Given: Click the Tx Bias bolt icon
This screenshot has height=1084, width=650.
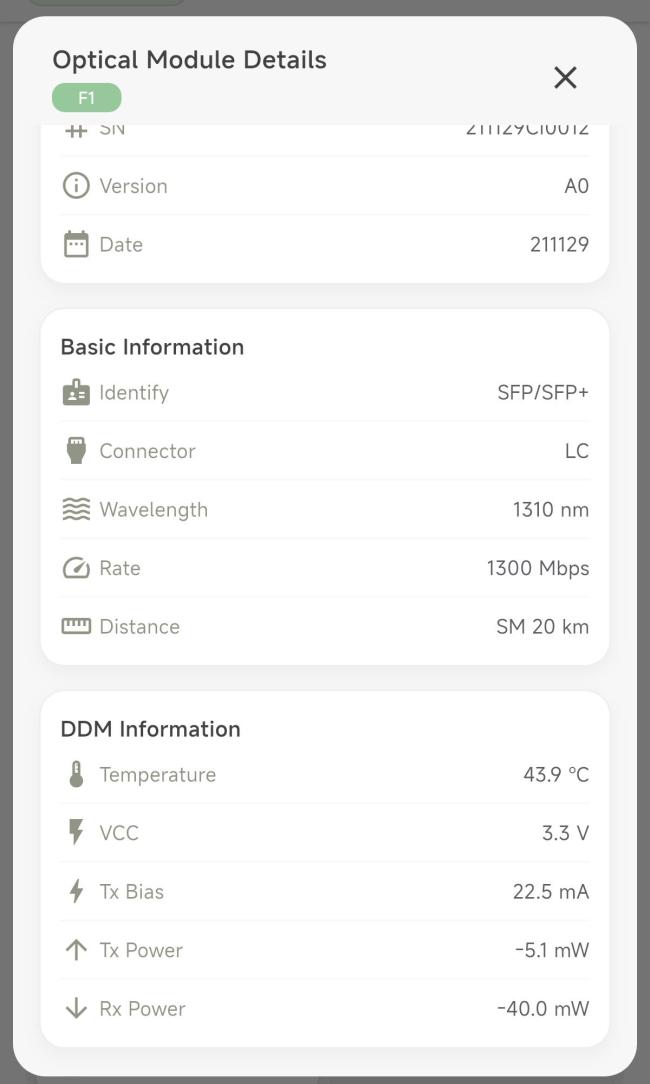Looking at the screenshot, I should 76,892.
